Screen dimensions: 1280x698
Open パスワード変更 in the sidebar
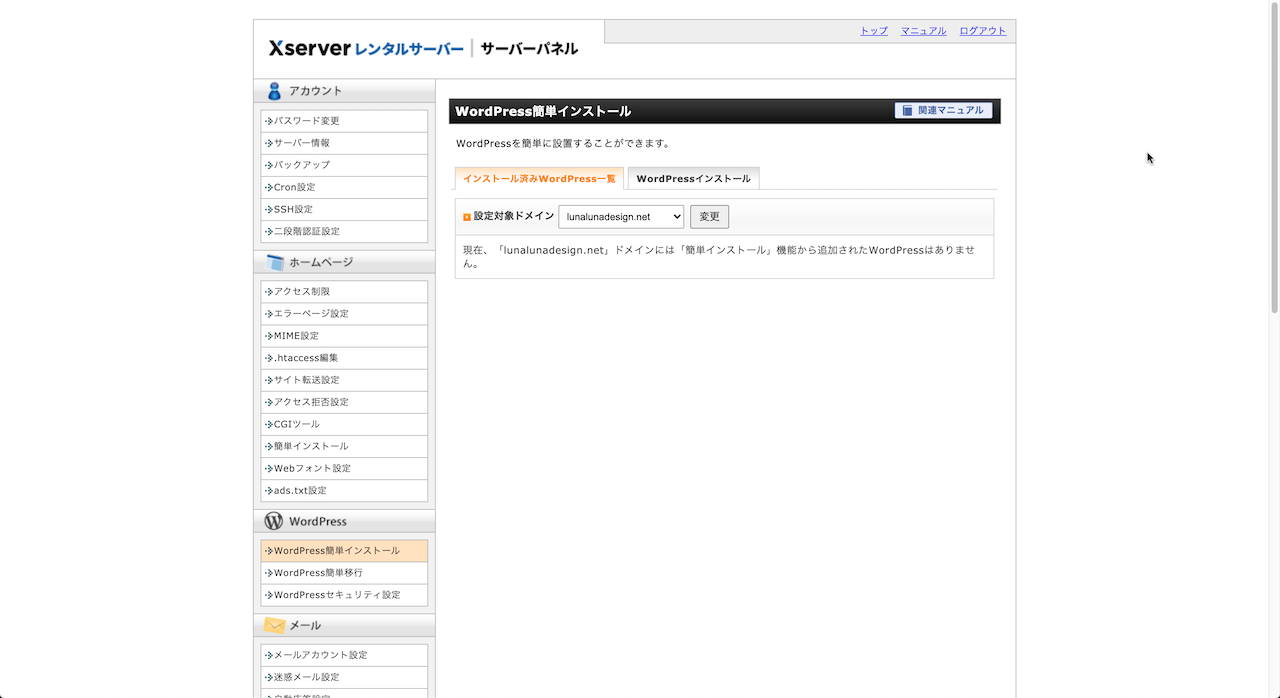(307, 121)
